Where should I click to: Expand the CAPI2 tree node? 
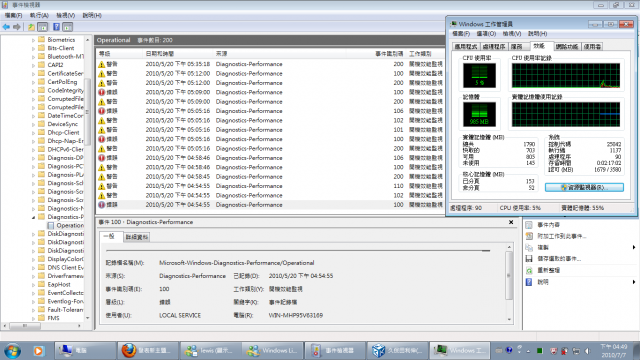pyautogui.click(x=33, y=65)
